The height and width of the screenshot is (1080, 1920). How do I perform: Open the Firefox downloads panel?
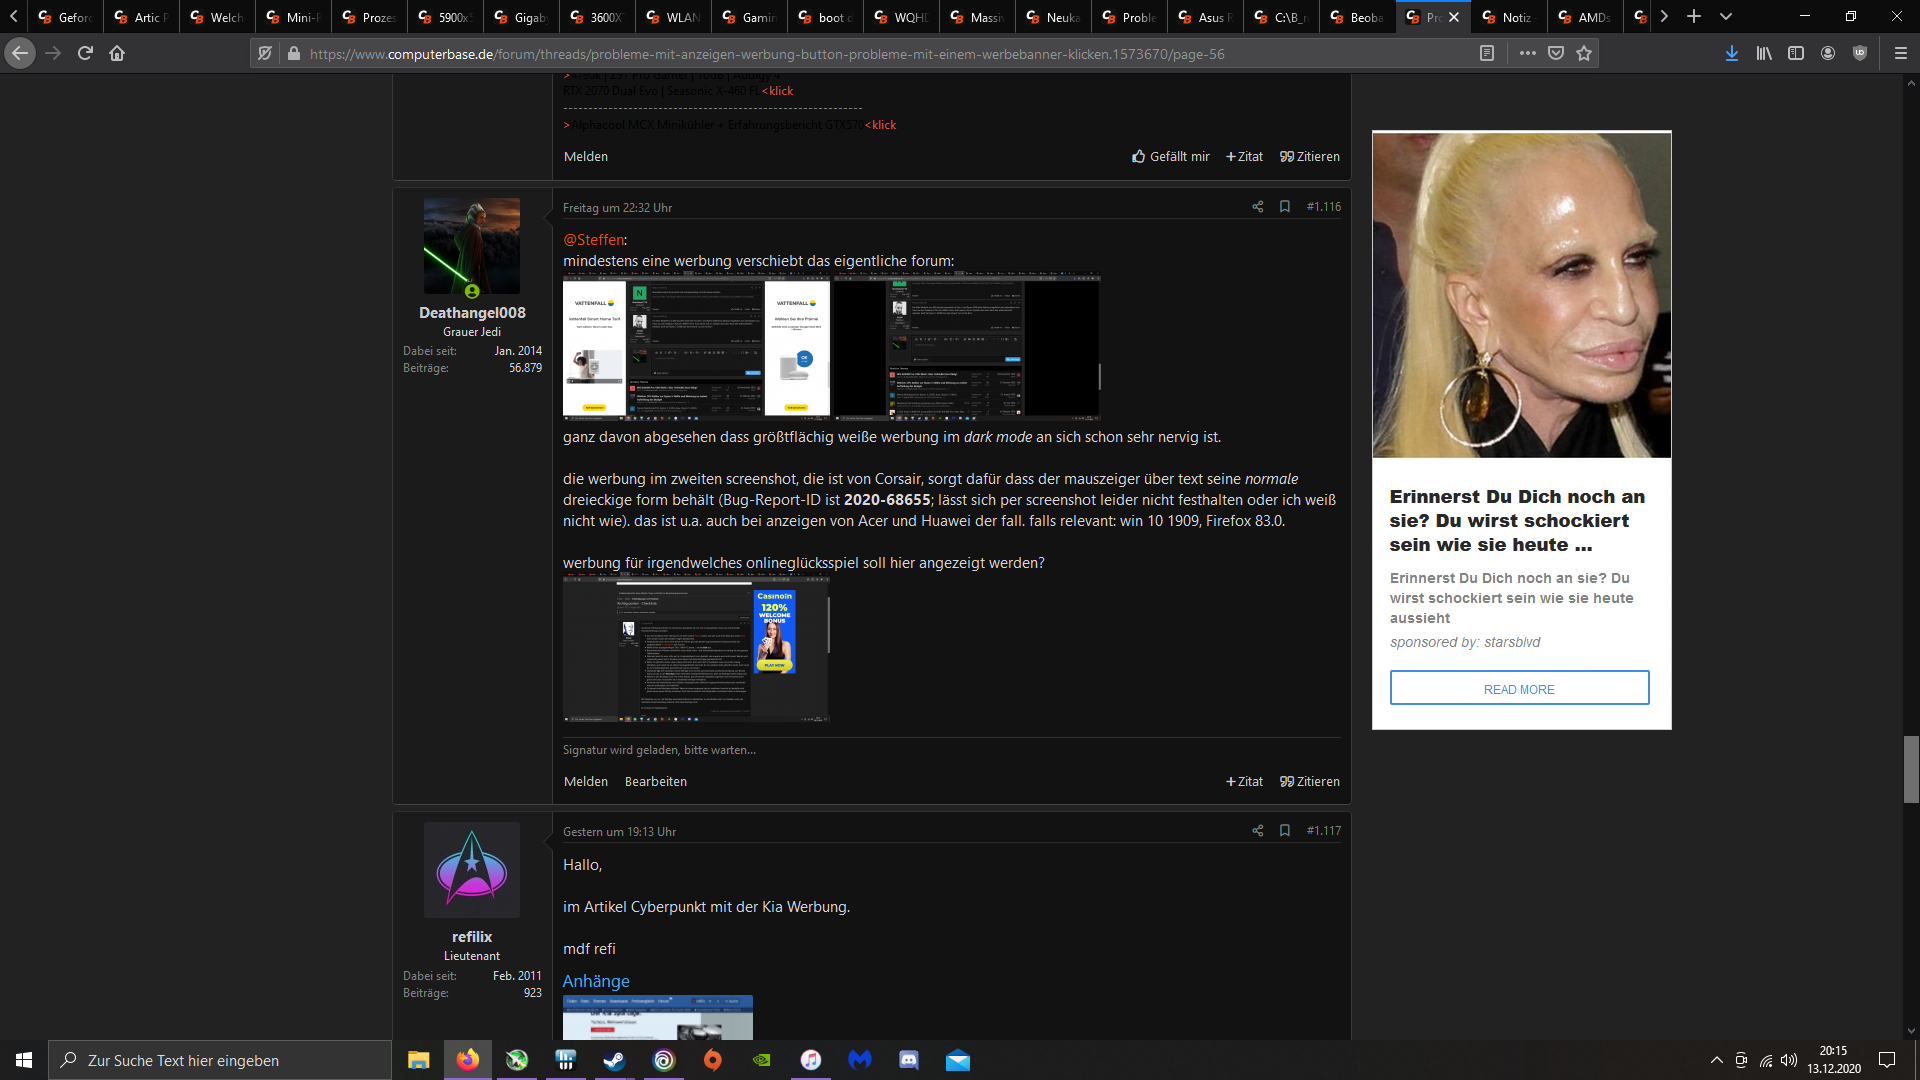(x=1731, y=54)
